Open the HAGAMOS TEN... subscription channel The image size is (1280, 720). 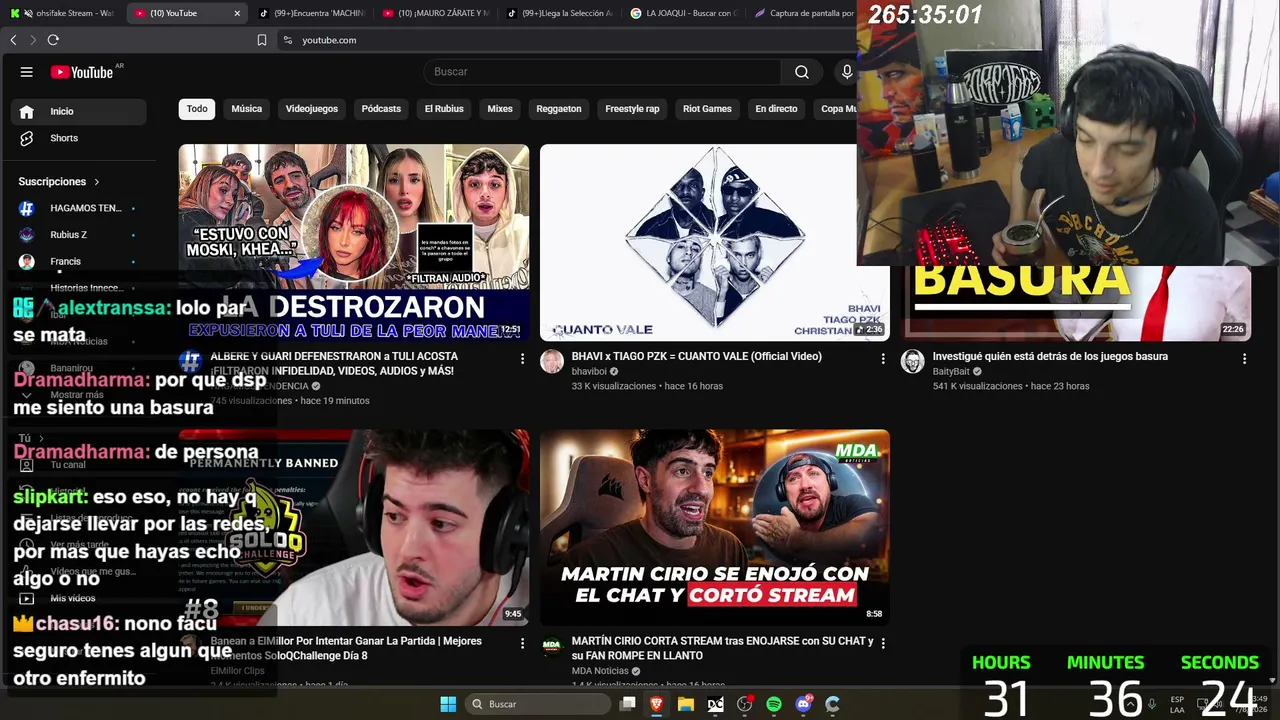pos(79,208)
